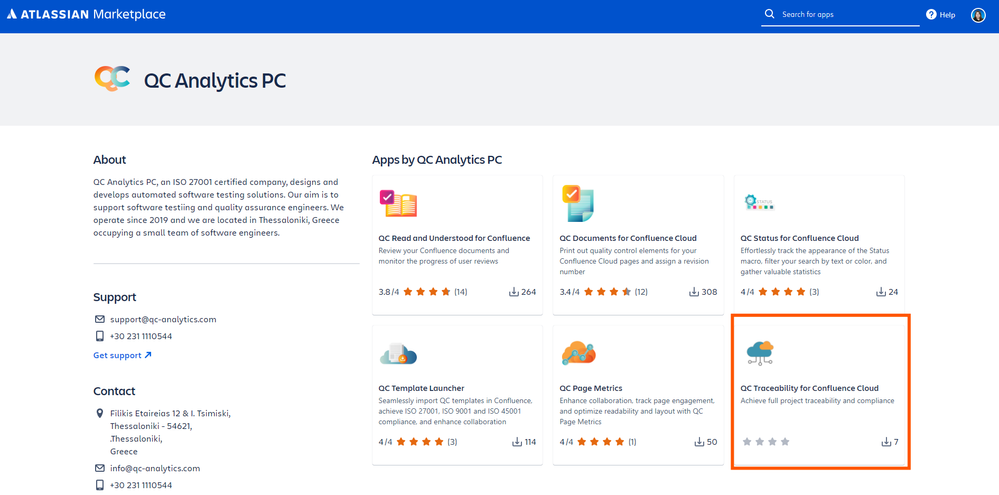Click the Atlassian Marketplace logo
Viewport: 999px width, 495px height.
86,15
